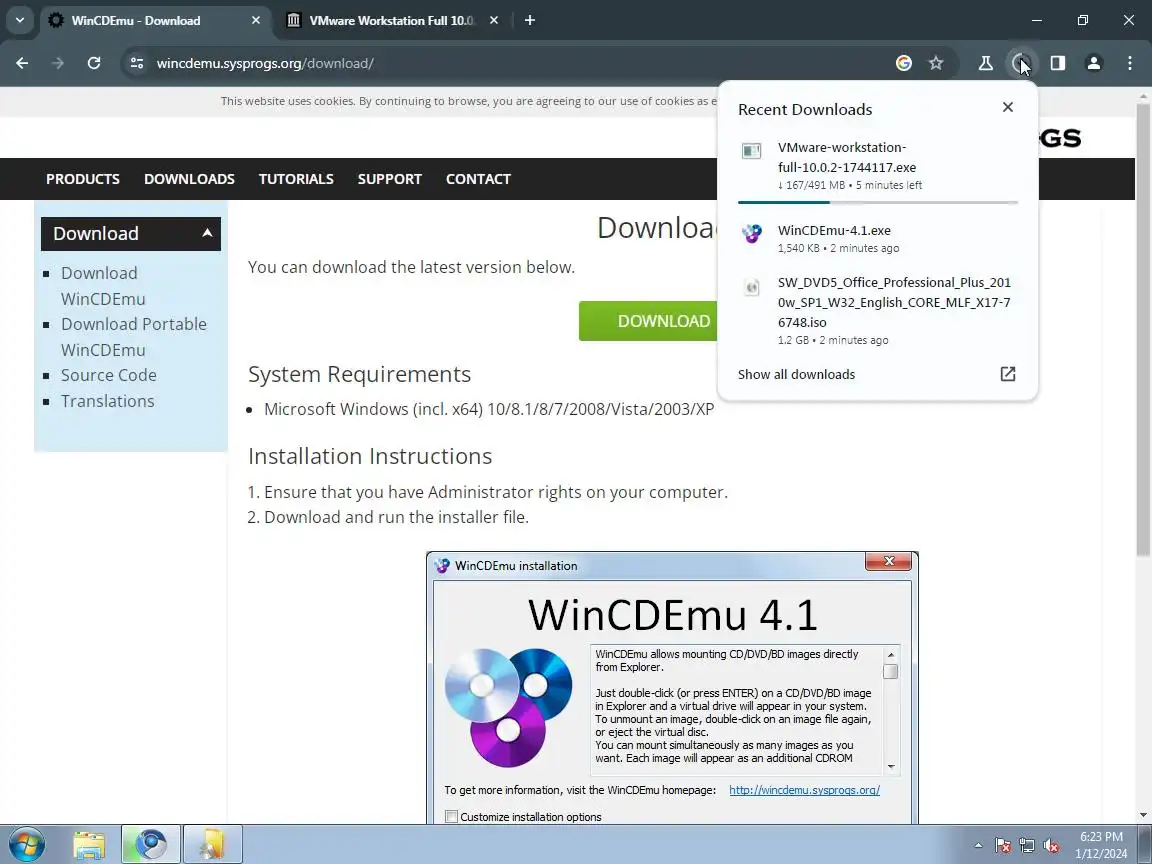Open the Translations sidebar link
1152x864 pixels.
[108, 401]
